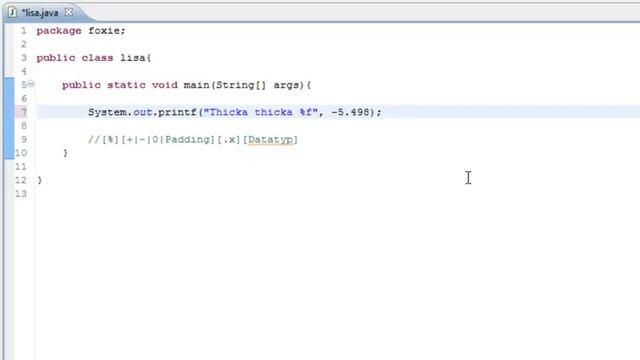Image resolution: width=640 pixels, height=360 pixels.
Task: Select the lisa.java editor tab
Action: [40, 13]
